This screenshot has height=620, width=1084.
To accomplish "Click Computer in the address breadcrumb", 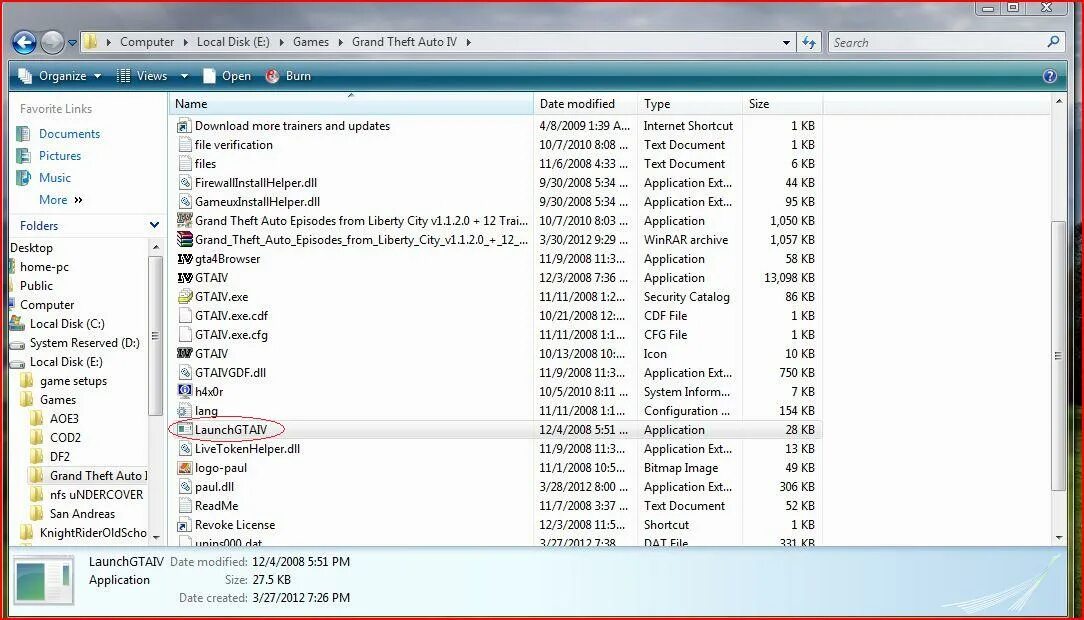I will [x=147, y=42].
